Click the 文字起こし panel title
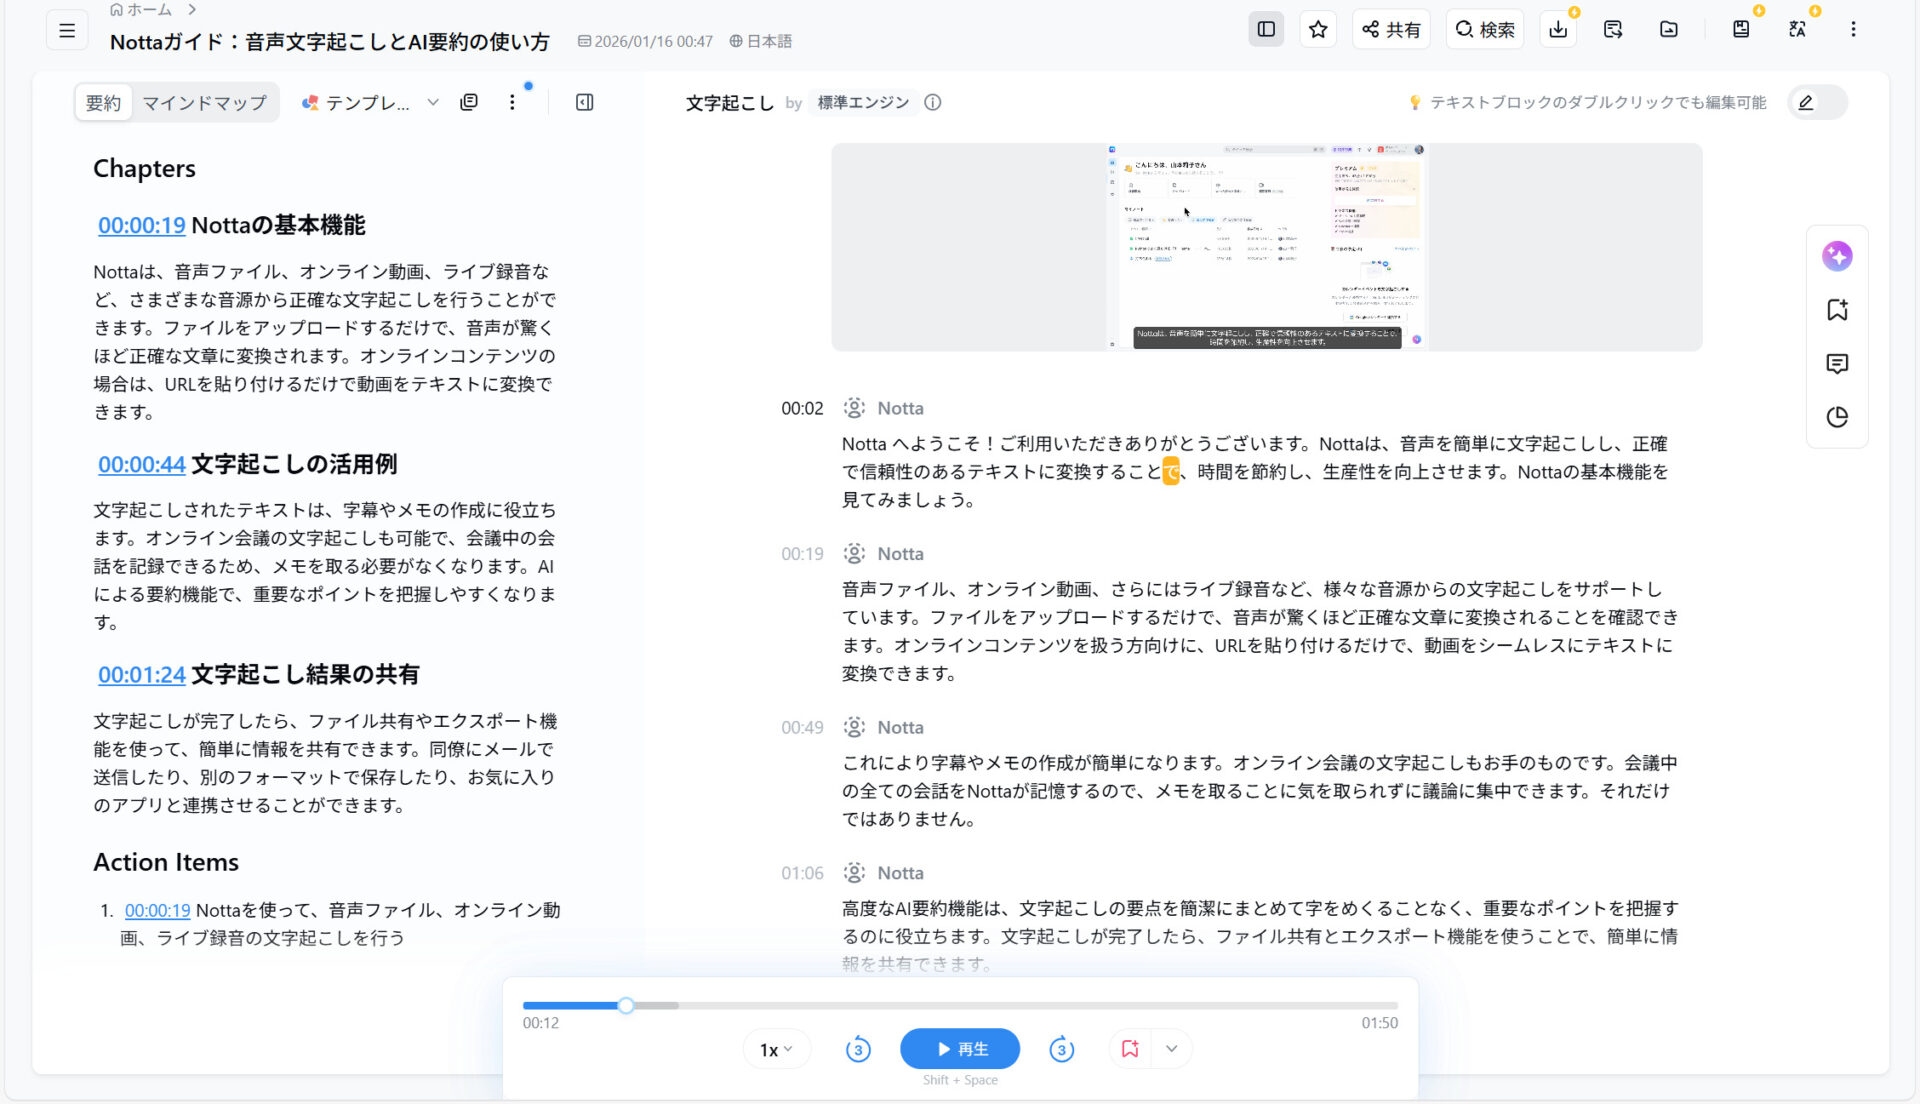Image resolution: width=1920 pixels, height=1104 pixels. (x=729, y=102)
